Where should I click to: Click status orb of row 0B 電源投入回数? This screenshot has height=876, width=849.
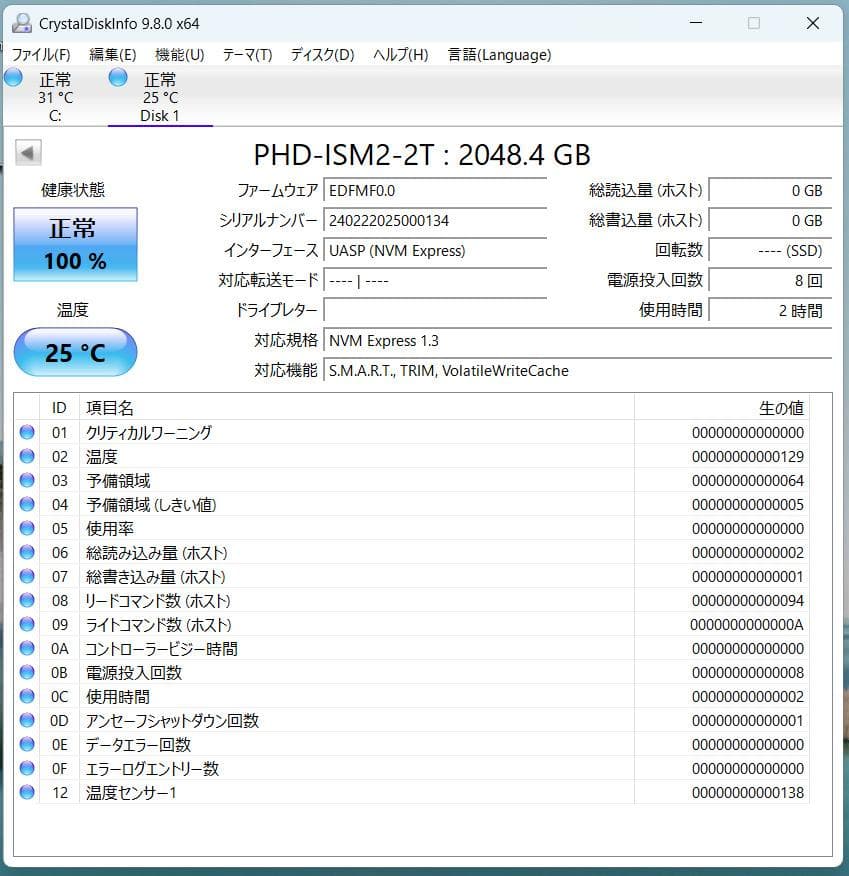(27, 672)
